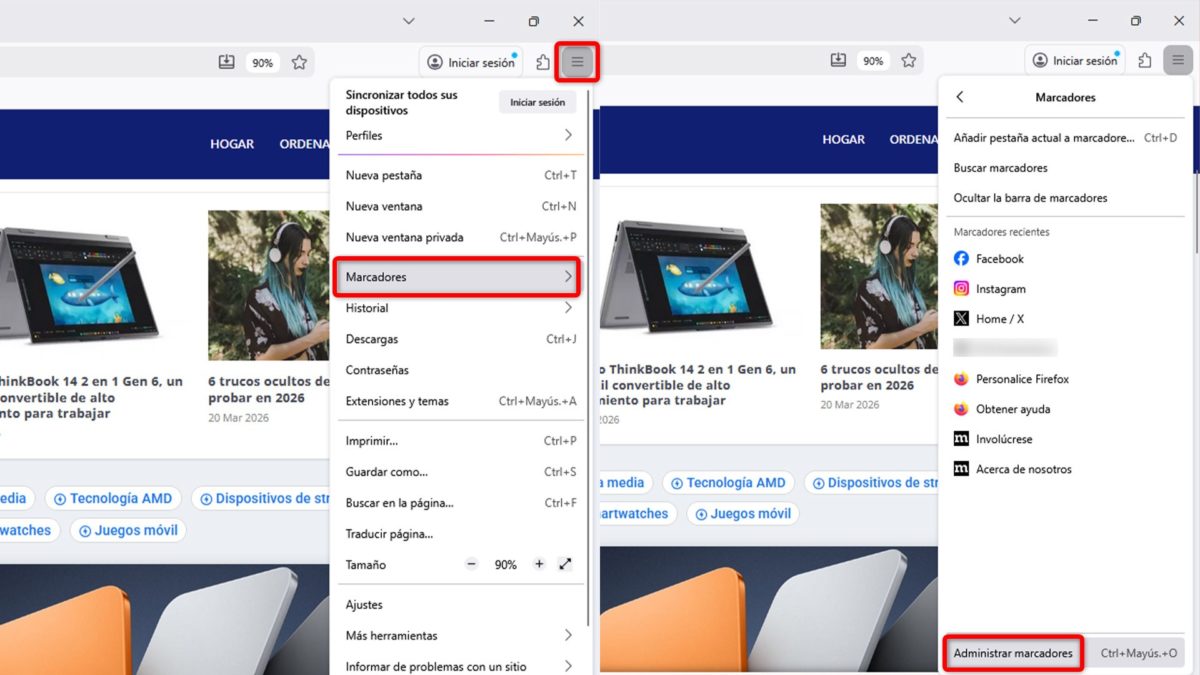Click 90% zoom indicator in left window

click(262, 62)
